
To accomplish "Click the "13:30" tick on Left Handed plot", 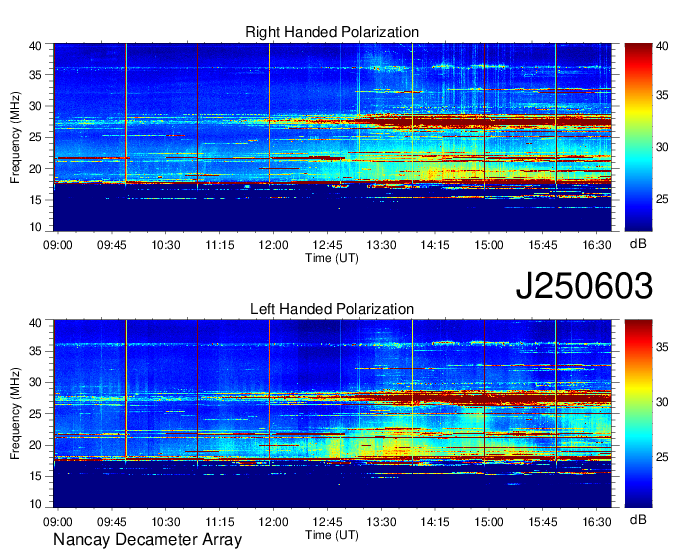I will click(381, 522).
